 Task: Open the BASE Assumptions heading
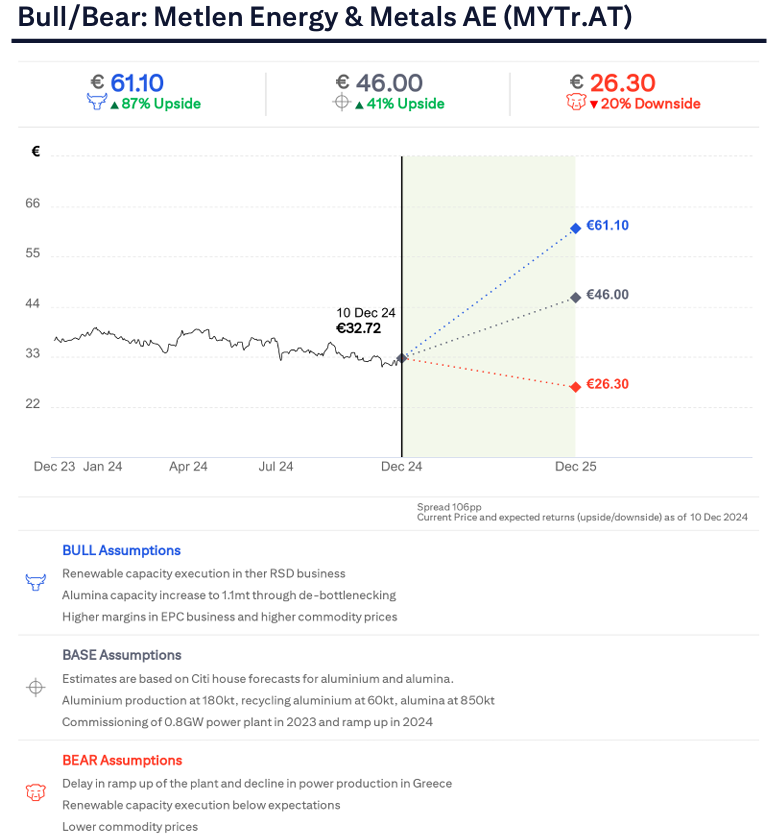(121, 655)
